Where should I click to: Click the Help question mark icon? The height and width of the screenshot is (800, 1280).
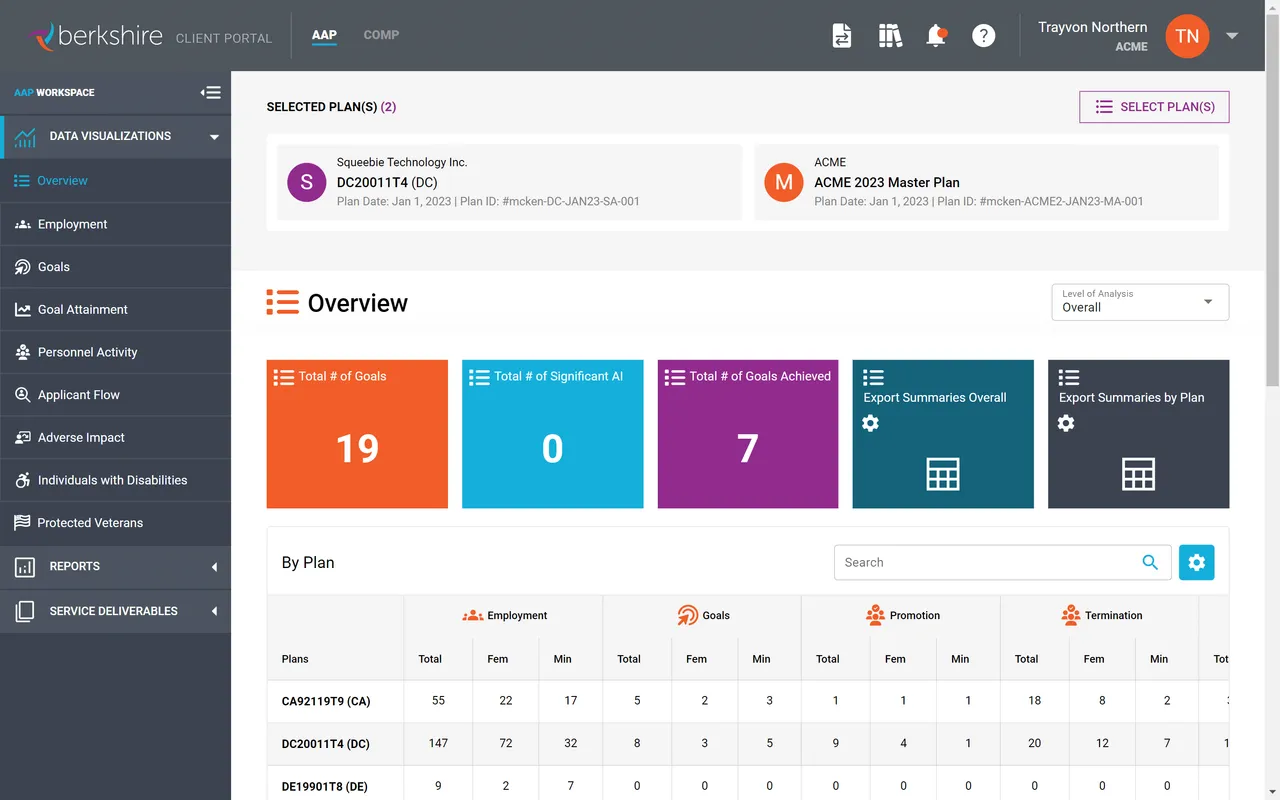click(983, 35)
